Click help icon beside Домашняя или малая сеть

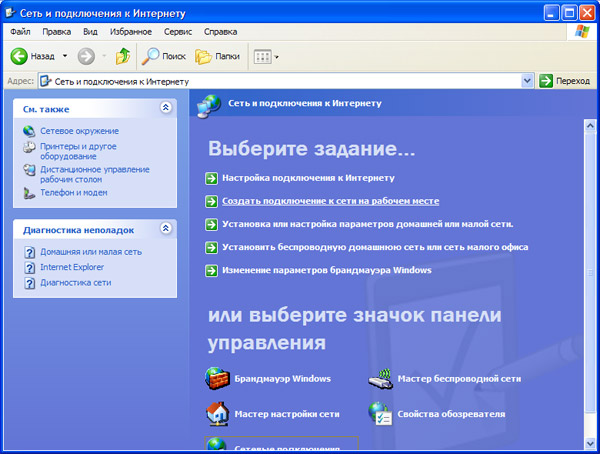tap(29, 252)
